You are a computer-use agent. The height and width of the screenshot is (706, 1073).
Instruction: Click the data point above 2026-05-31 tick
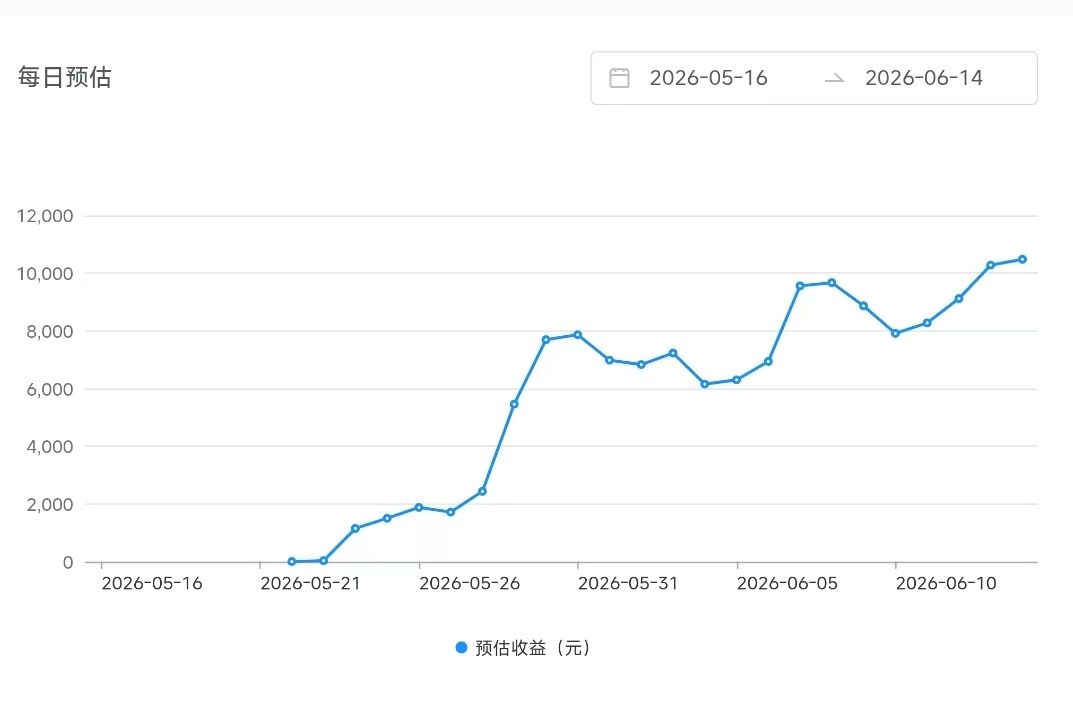pos(578,335)
